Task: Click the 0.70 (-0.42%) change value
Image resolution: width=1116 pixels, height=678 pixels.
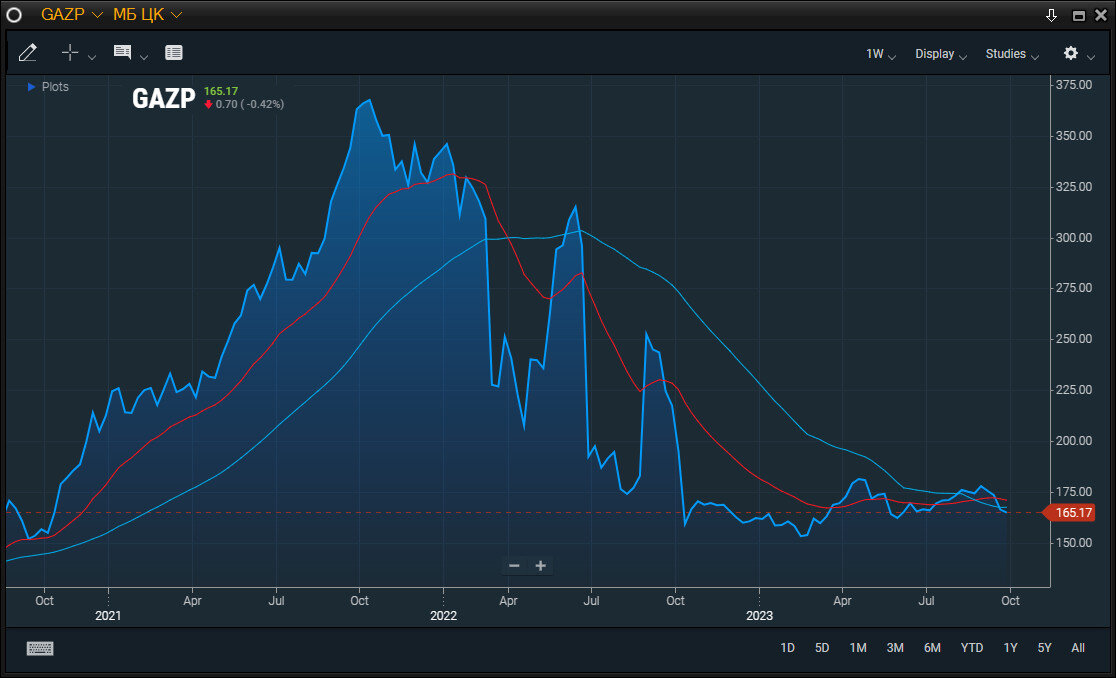Action: [249, 105]
